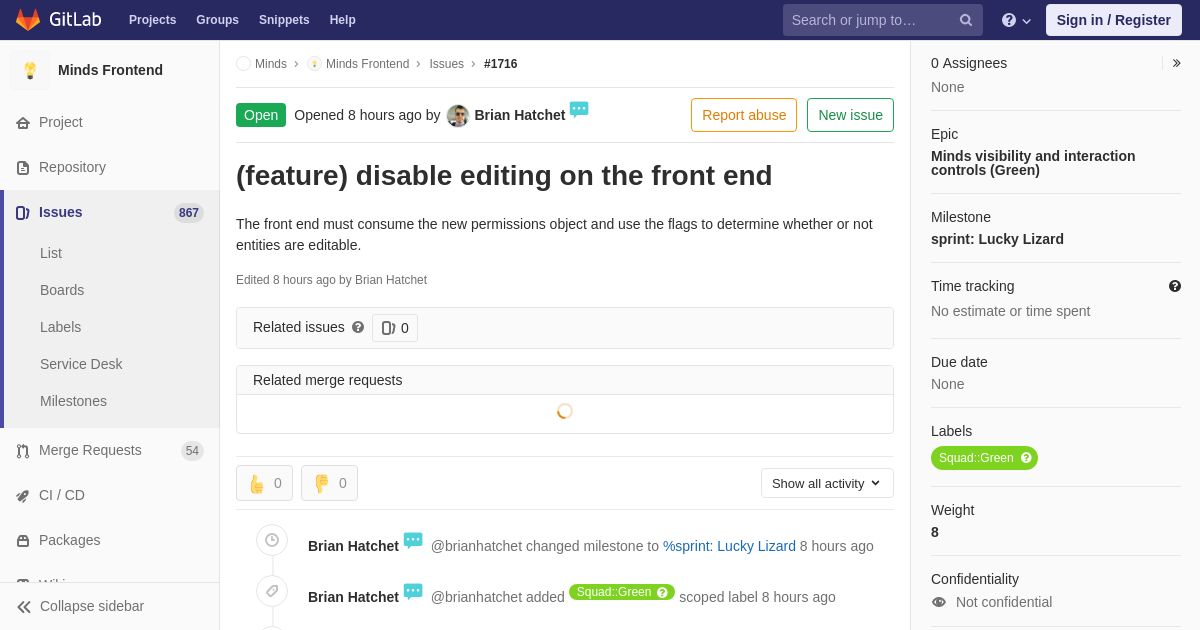The height and width of the screenshot is (630, 1200).
Task: Collapse right sidebar with chevrons
Action: tap(1176, 63)
